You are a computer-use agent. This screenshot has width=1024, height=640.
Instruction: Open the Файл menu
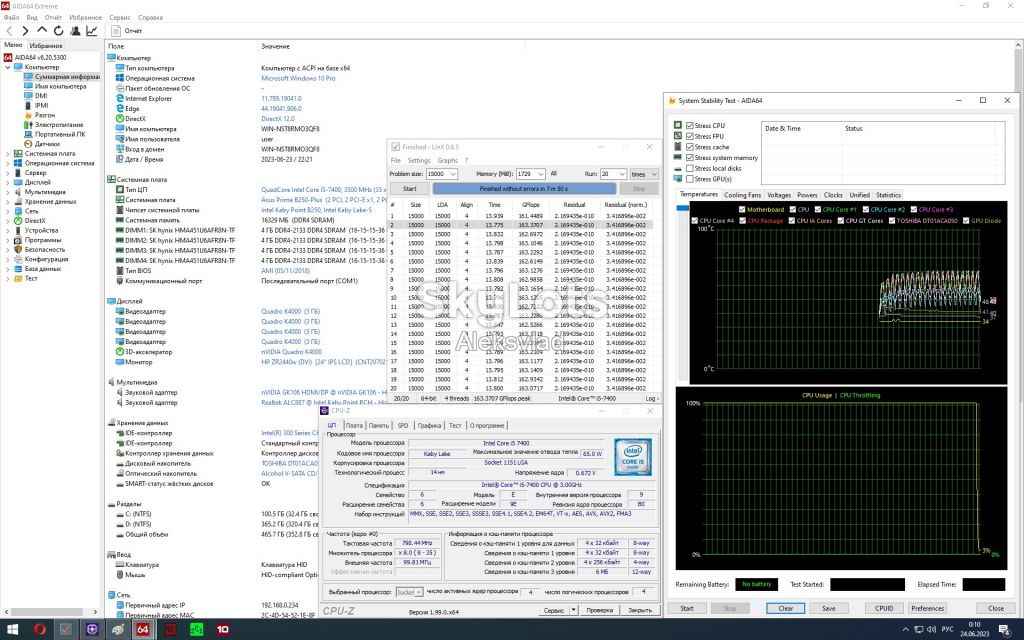(11, 18)
